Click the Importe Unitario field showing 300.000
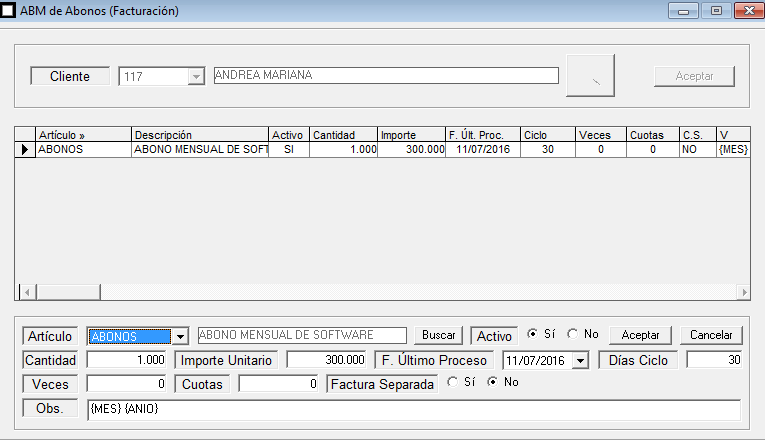 (x=326, y=360)
